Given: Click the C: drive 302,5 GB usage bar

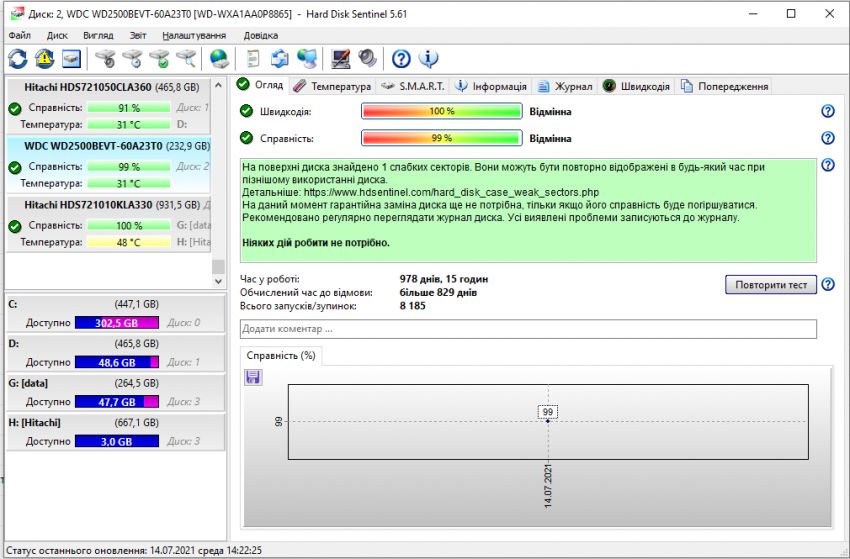Looking at the screenshot, I should pos(117,323).
